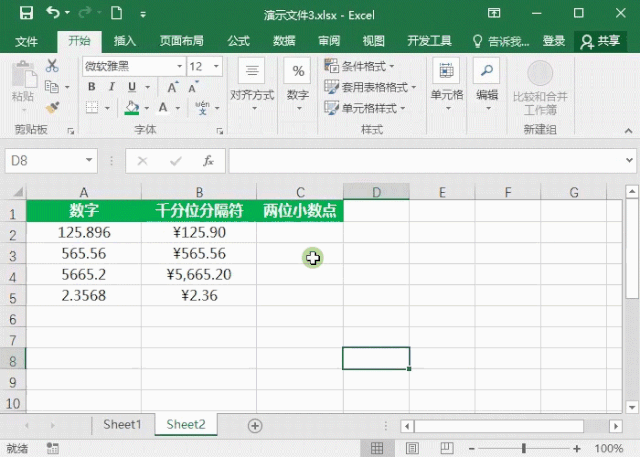Redo the last undone action
This screenshot has width=640, height=457.
click(85, 13)
